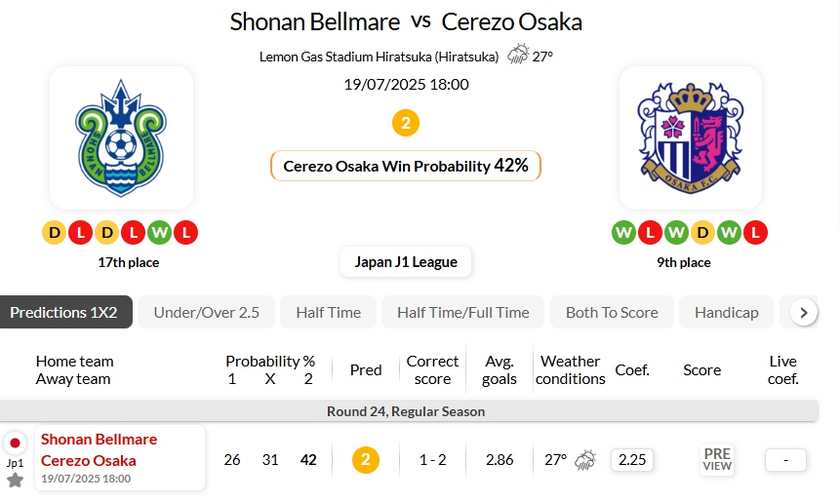Image resolution: width=840 pixels, height=501 pixels.
Task: Click Cerezo Osaka's first green W badge
Action: pyautogui.click(x=624, y=233)
